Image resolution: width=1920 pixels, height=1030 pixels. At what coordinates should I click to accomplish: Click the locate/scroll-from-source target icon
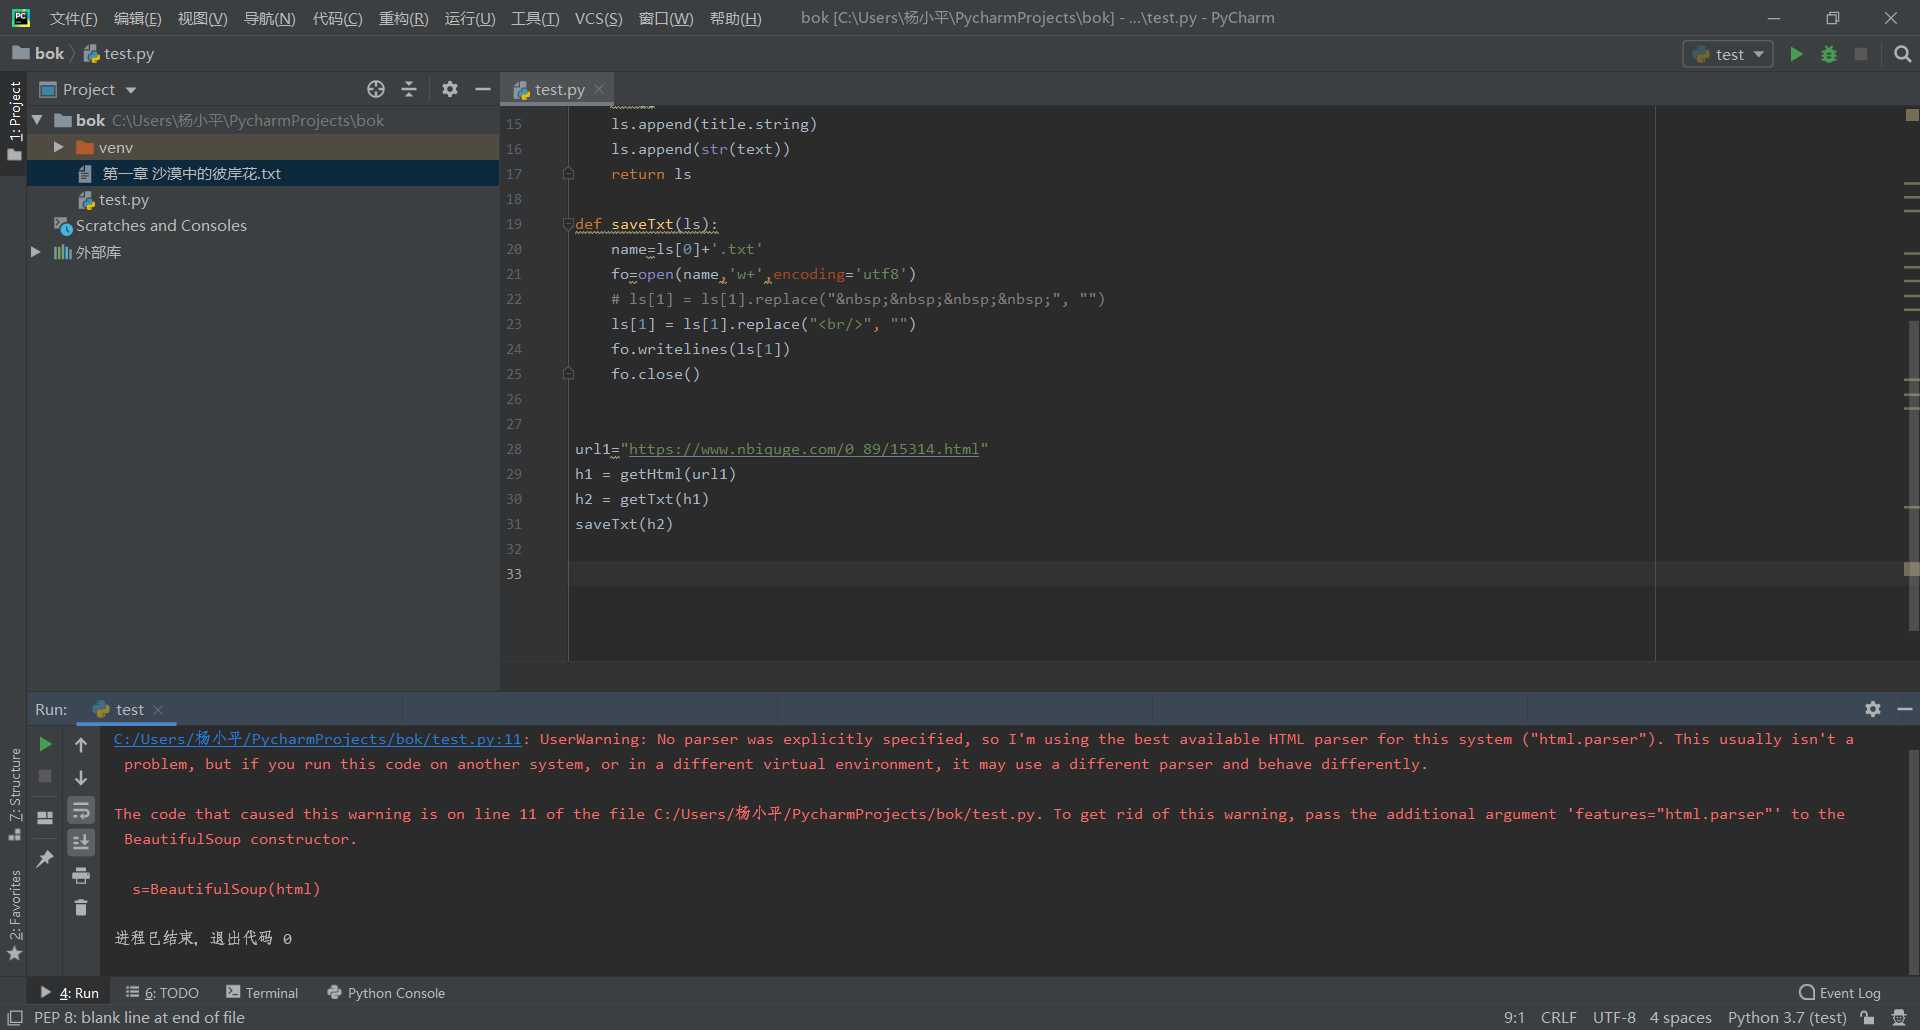pyautogui.click(x=376, y=89)
